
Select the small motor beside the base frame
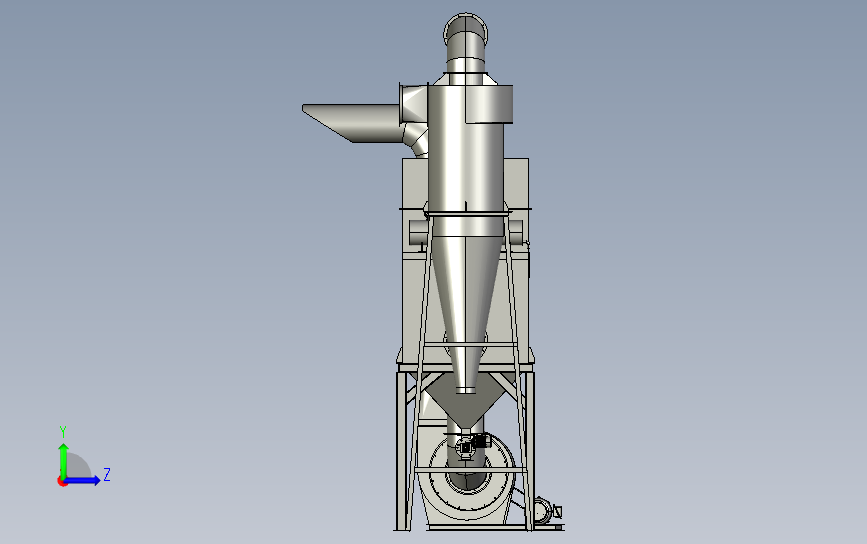point(544,510)
